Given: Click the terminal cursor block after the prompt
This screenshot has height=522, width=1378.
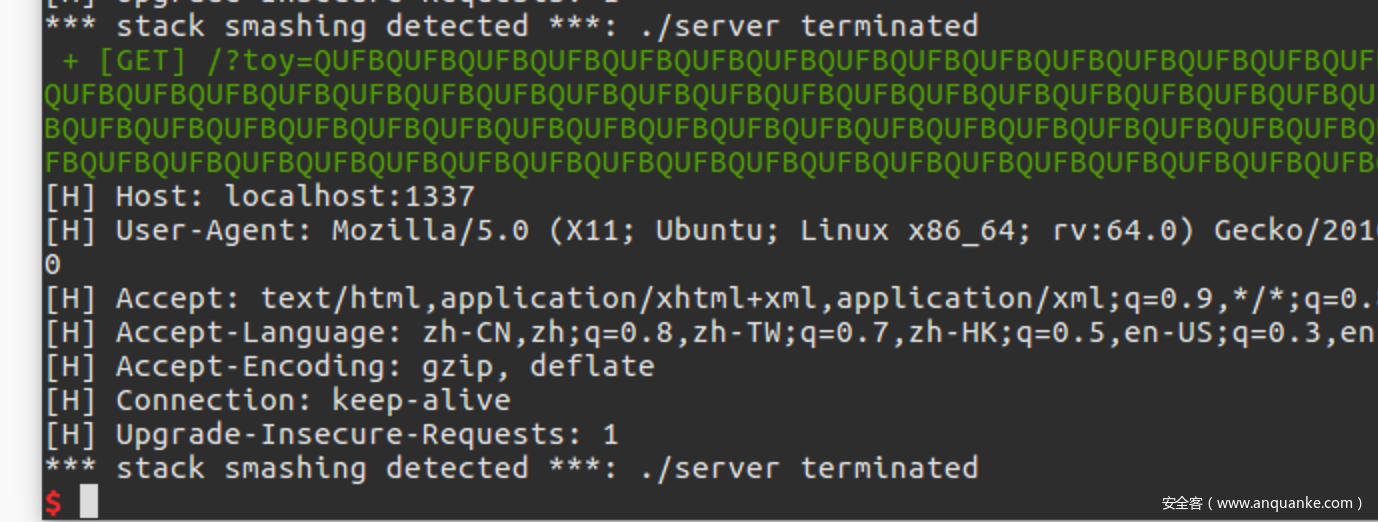Looking at the screenshot, I should (89, 501).
